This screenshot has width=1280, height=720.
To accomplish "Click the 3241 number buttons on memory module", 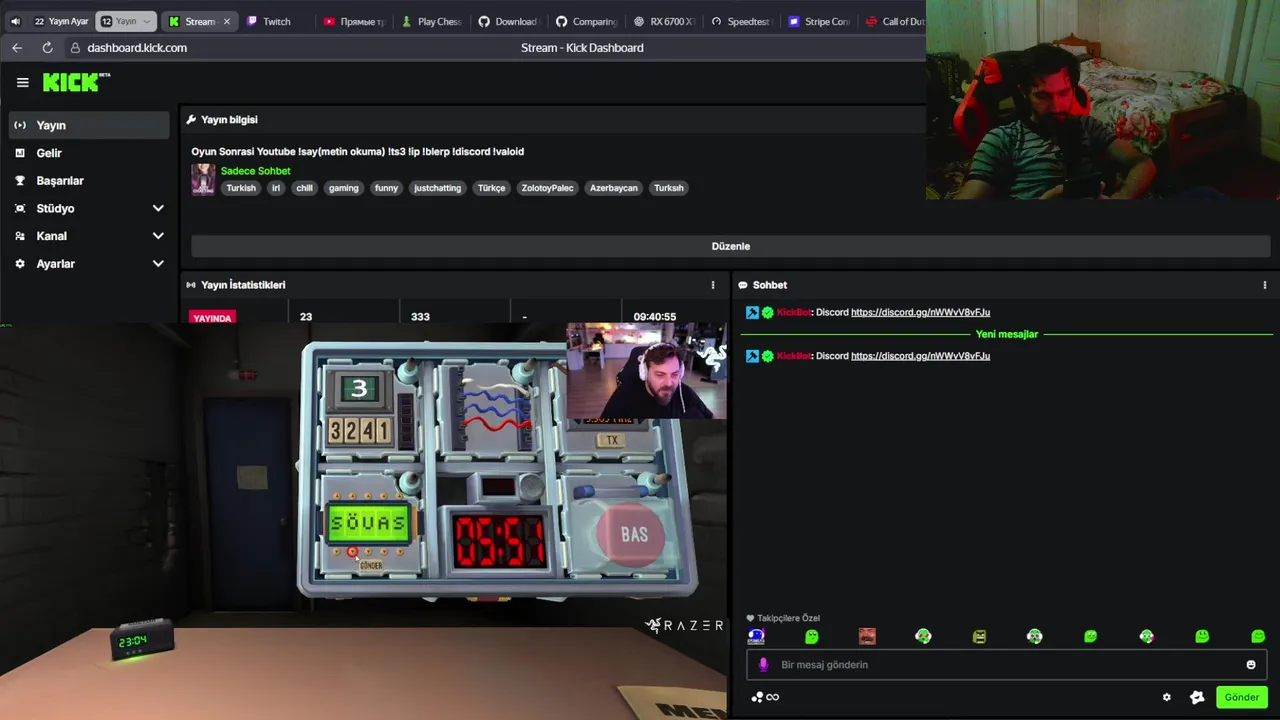I will tap(359, 431).
